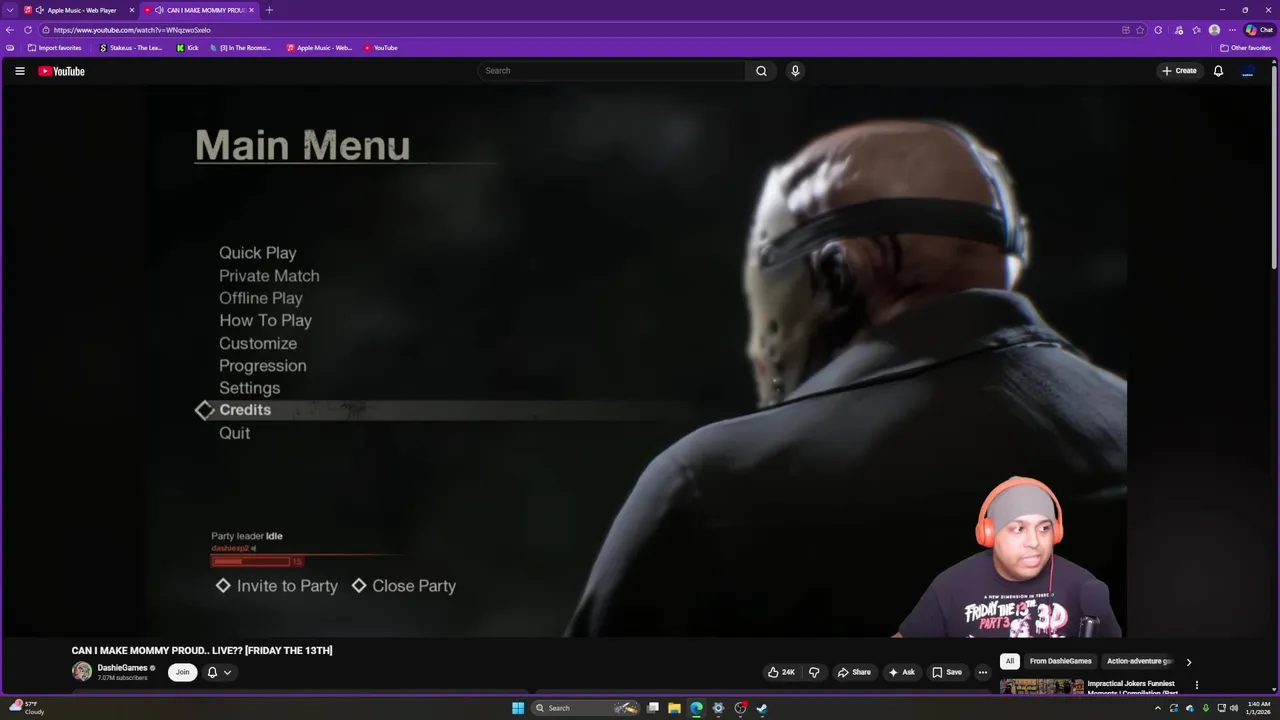Screen dimensions: 1280x720
Task: Open the Other favorites folder
Action: pyautogui.click(x=1245, y=48)
